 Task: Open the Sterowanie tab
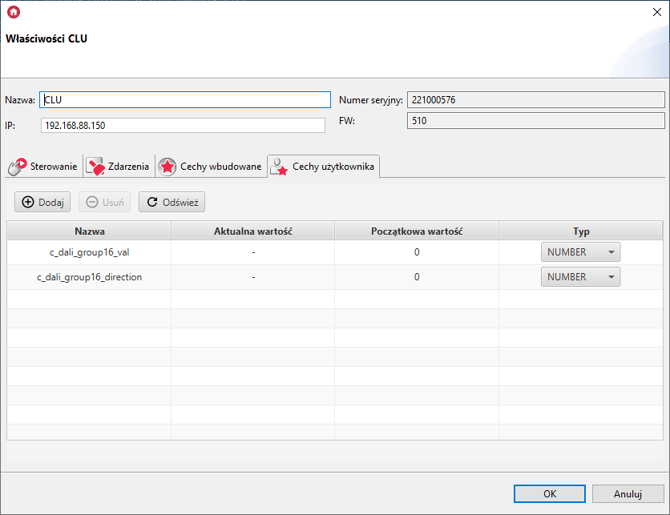[43, 167]
